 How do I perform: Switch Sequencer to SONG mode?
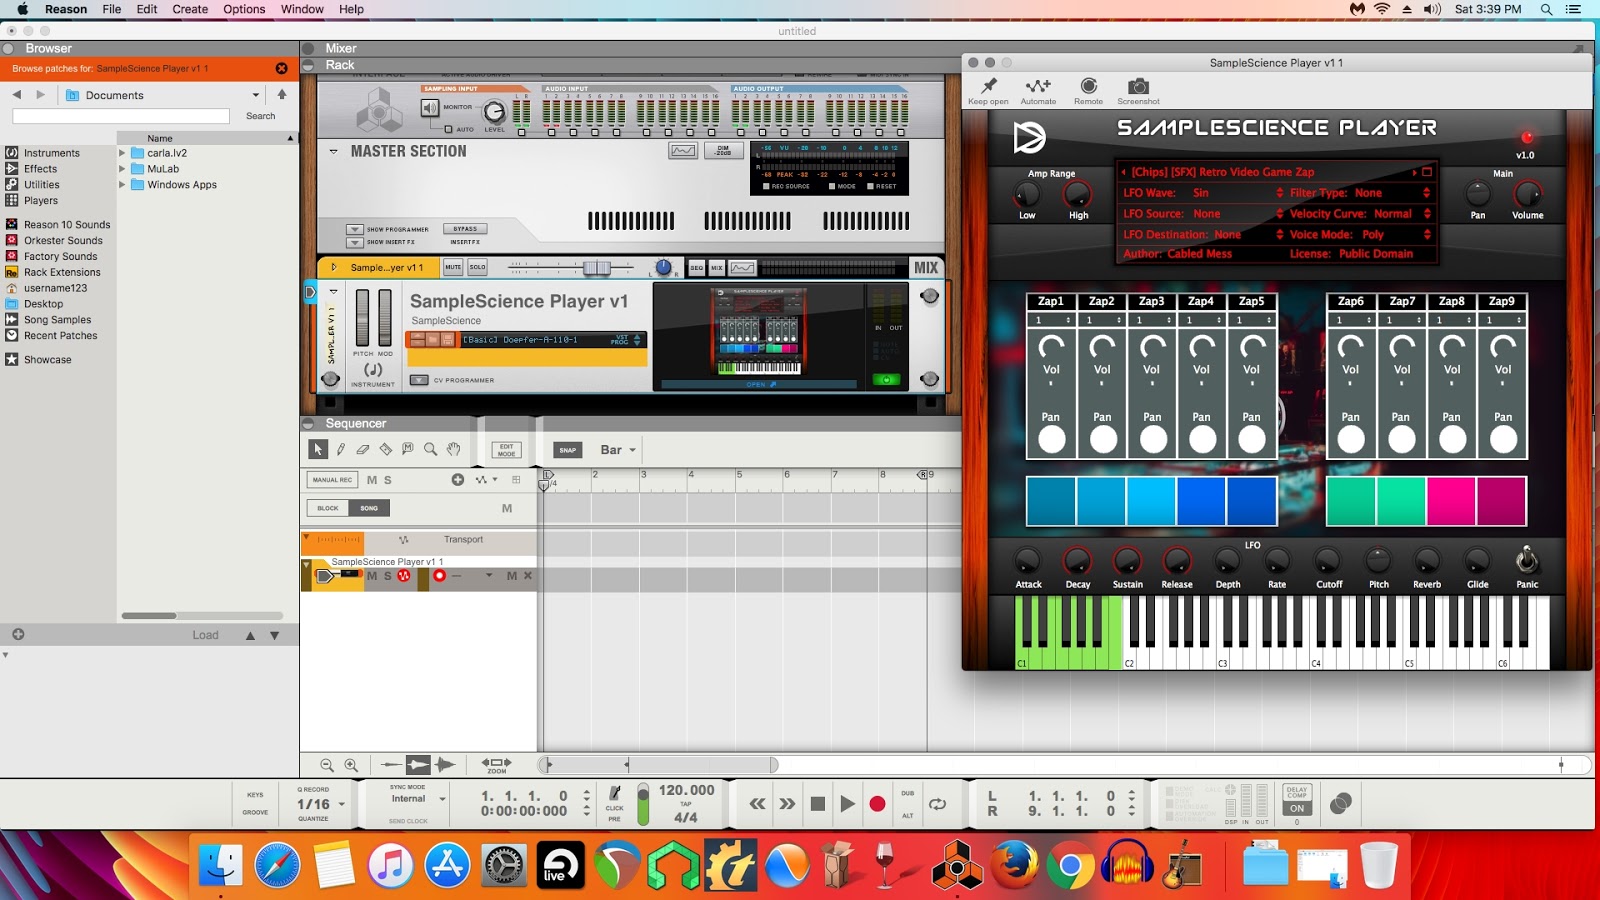coord(369,508)
